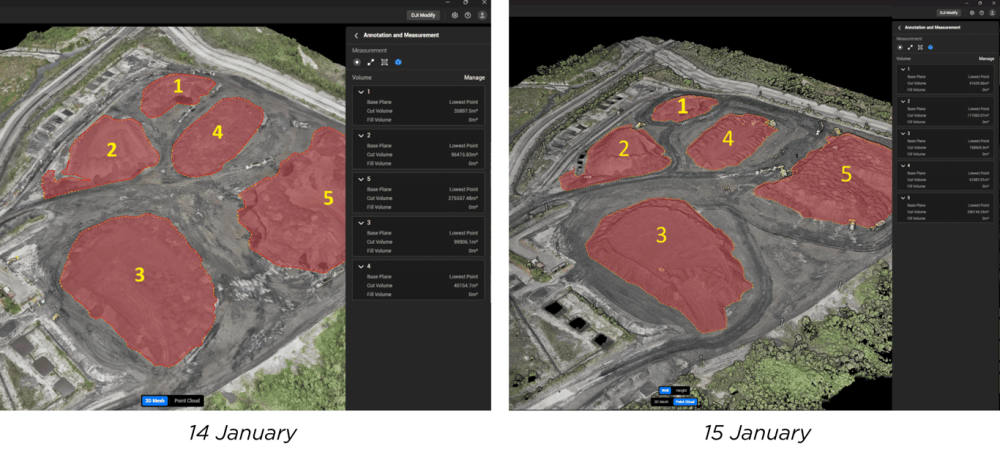Select the distance measurement tool in 14 January window

[371, 62]
